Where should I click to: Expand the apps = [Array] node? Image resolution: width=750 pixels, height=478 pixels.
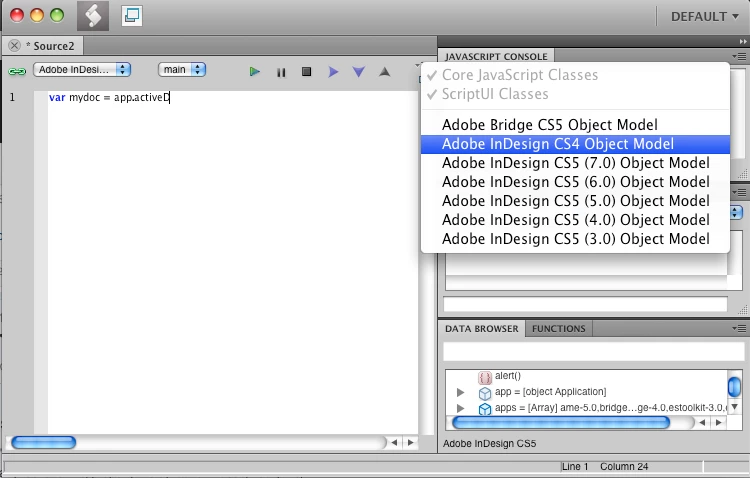click(x=461, y=408)
